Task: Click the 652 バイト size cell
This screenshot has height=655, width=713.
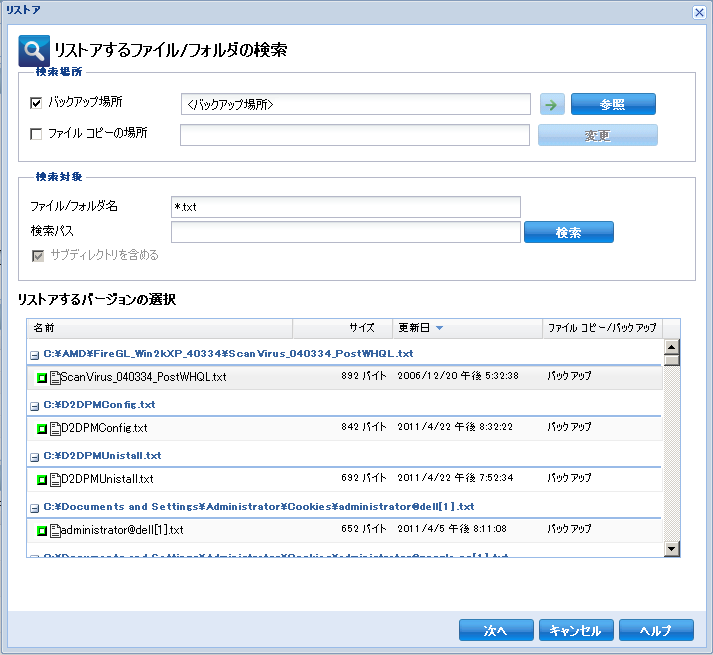Action: (x=364, y=529)
